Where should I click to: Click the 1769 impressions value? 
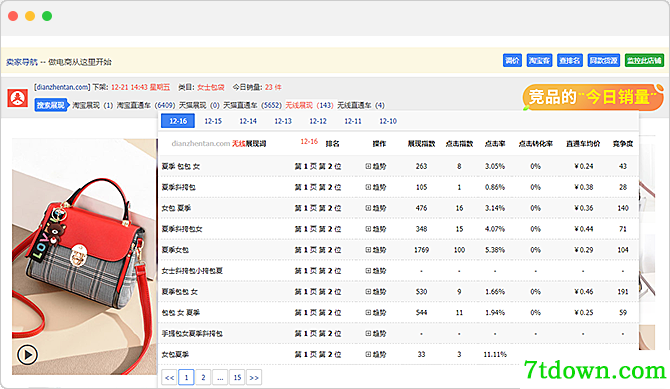(421, 250)
